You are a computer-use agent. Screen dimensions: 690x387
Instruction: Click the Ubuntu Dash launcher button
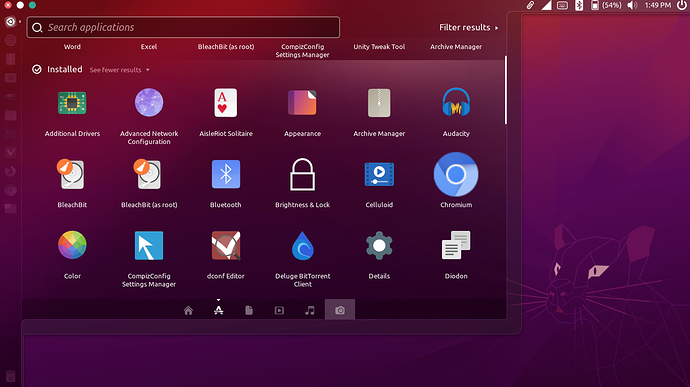coord(11,22)
